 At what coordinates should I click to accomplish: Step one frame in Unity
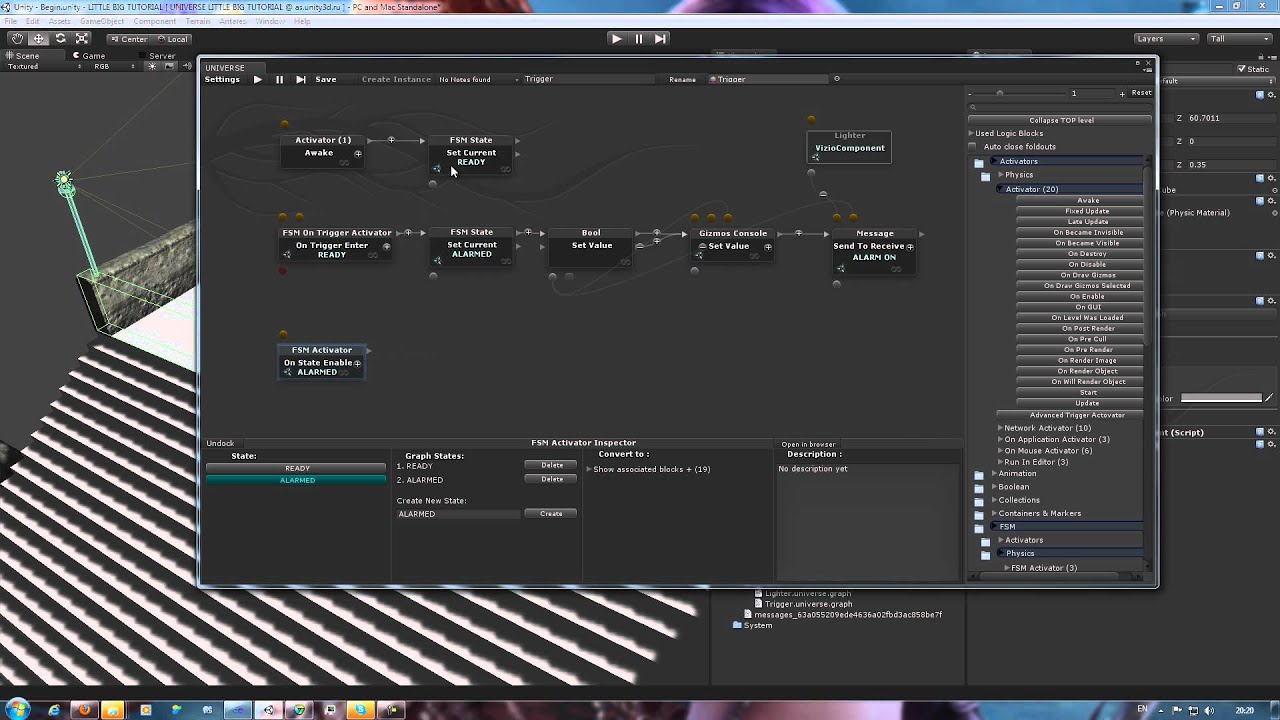660,39
